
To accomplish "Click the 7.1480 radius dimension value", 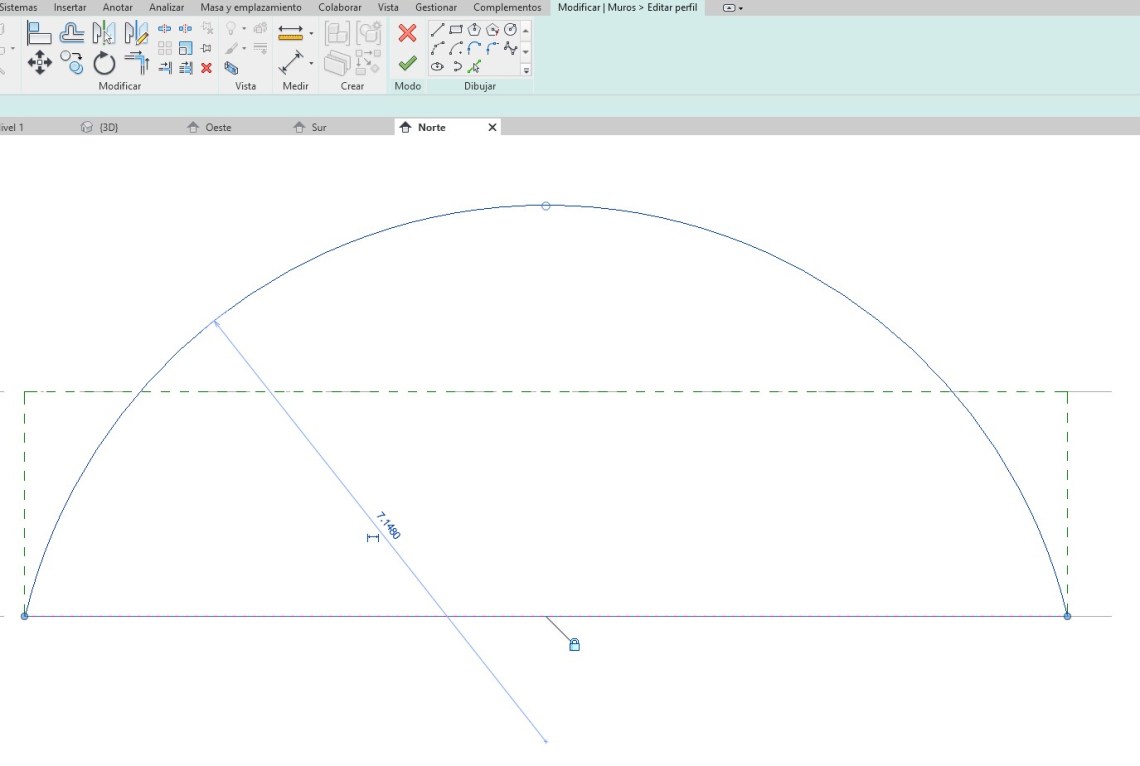I will pyautogui.click(x=389, y=526).
